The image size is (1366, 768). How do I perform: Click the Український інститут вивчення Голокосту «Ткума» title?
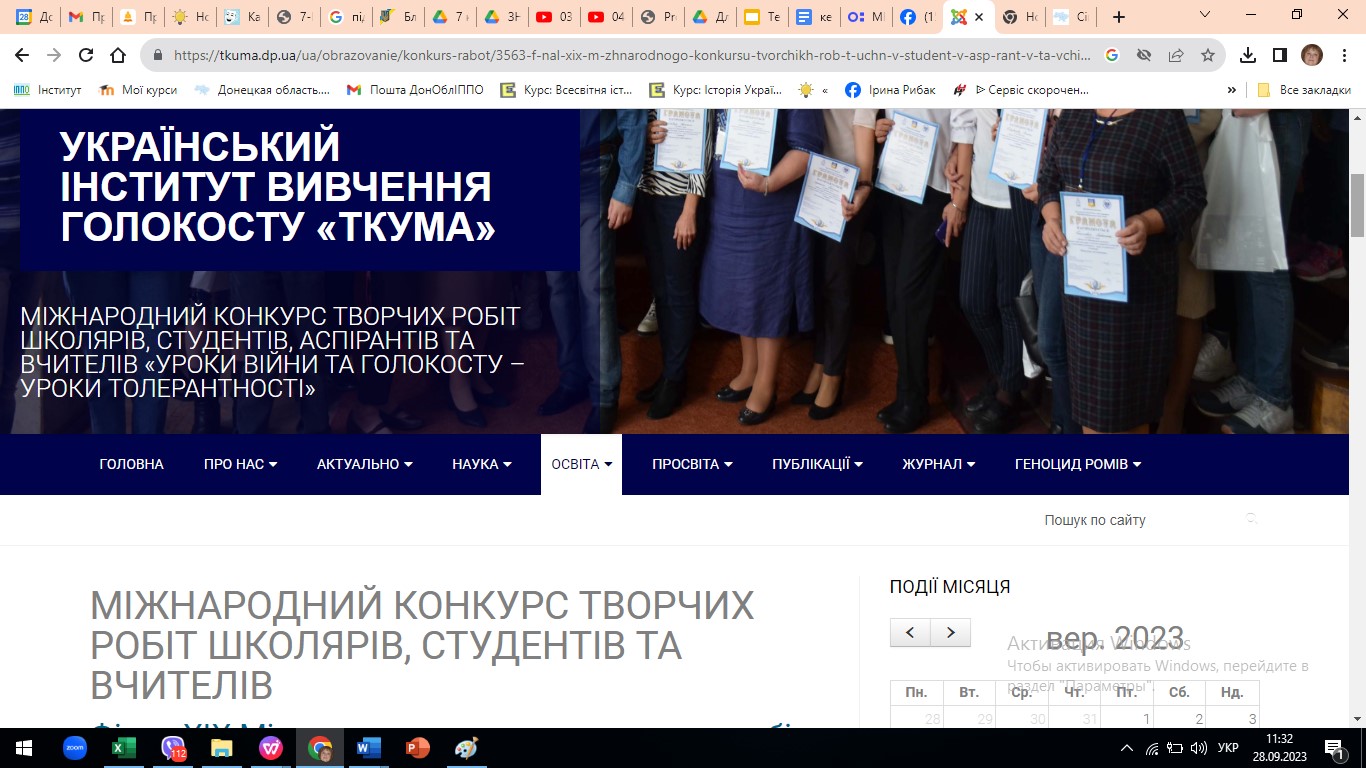point(278,187)
